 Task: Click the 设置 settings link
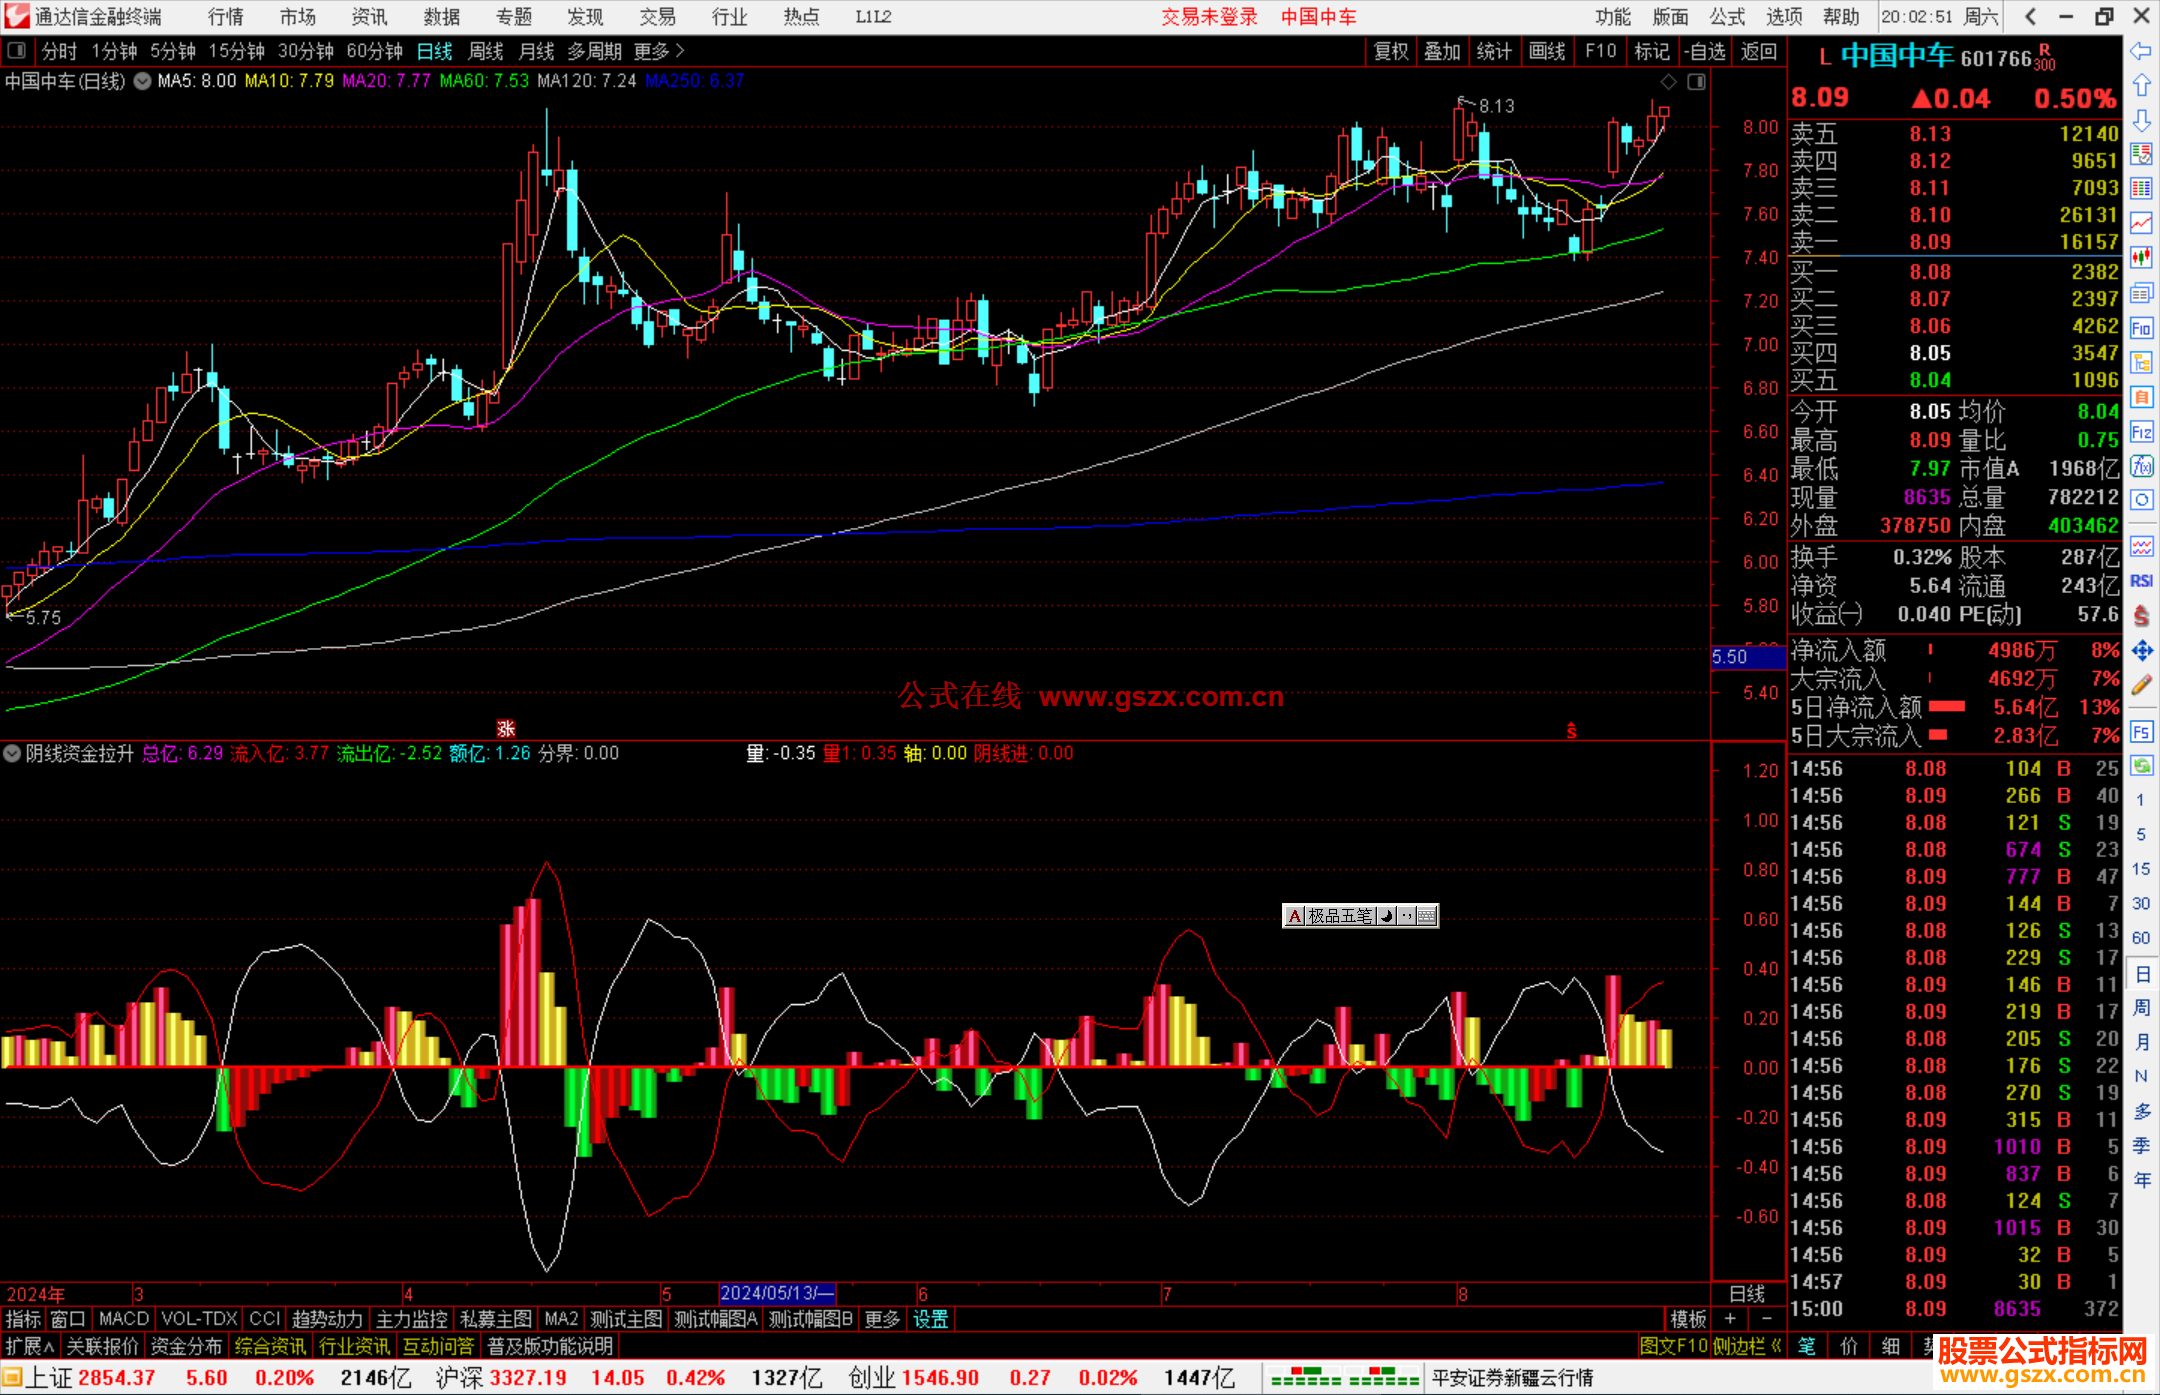(x=930, y=1319)
